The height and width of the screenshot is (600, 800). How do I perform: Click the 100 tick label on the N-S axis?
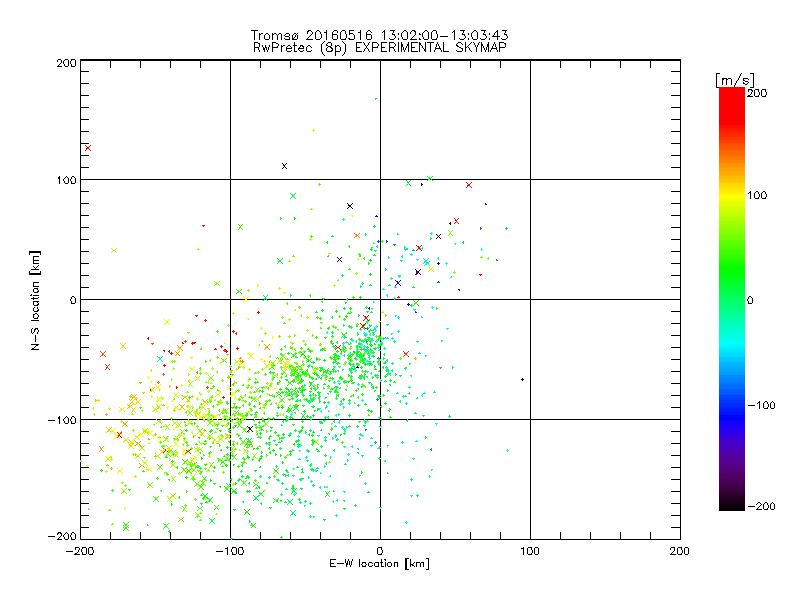click(x=66, y=180)
